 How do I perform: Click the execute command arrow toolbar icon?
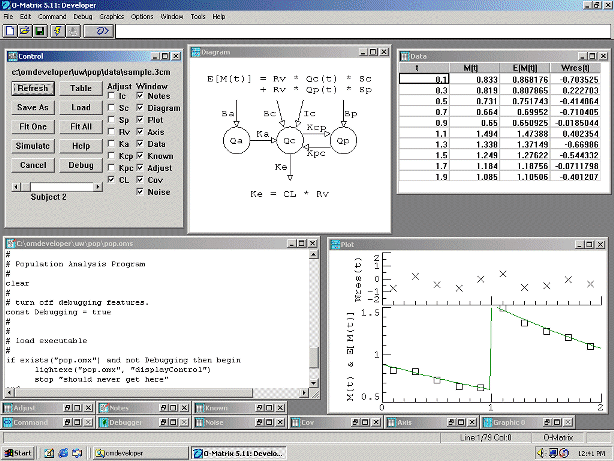tap(99, 31)
